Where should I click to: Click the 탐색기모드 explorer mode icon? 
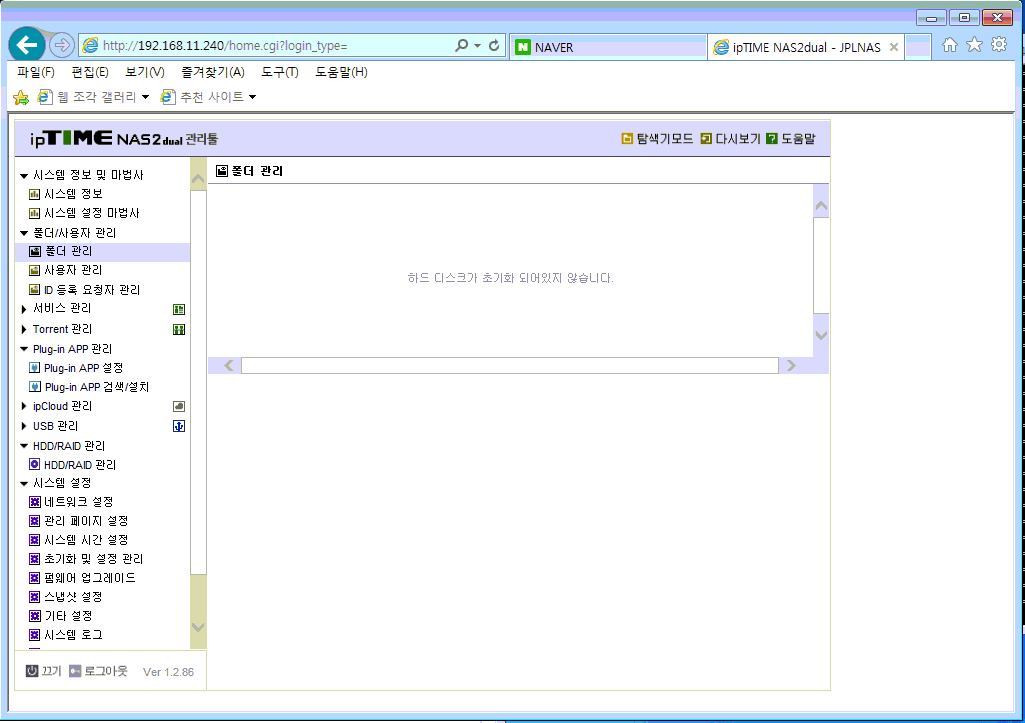pyautogui.click(x=627, y=139)
